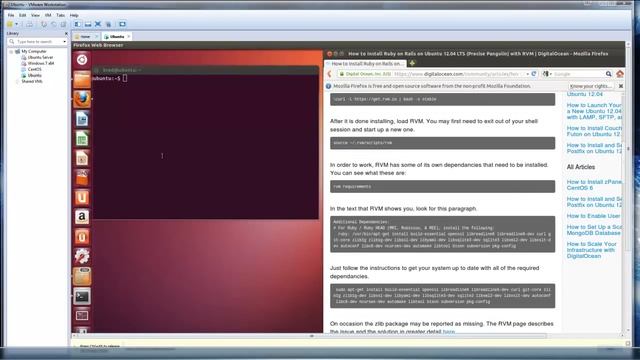Toggle VMware library sidebar view icon
640x360 pixels.
click(77, 24)
